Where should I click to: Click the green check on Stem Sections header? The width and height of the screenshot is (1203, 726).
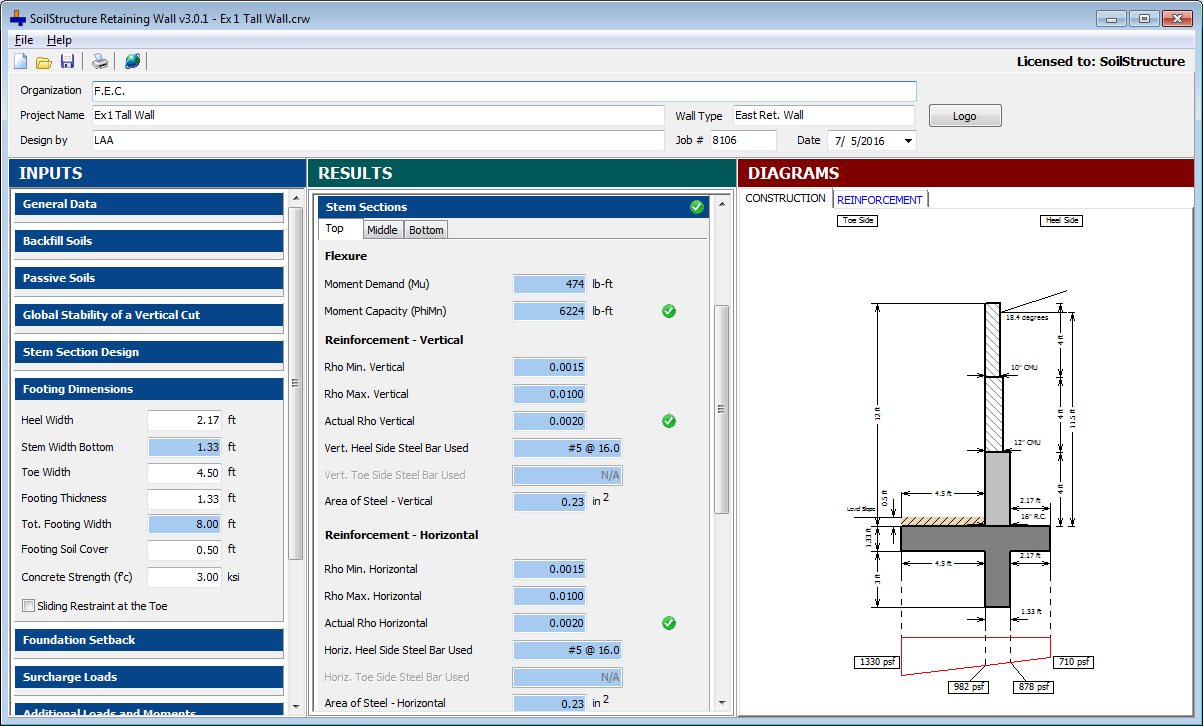(x=697, y=206)
